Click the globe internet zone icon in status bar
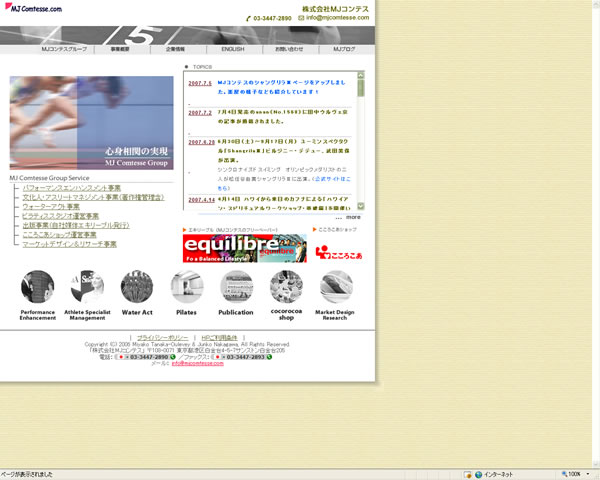 click(x=478, y=475)
